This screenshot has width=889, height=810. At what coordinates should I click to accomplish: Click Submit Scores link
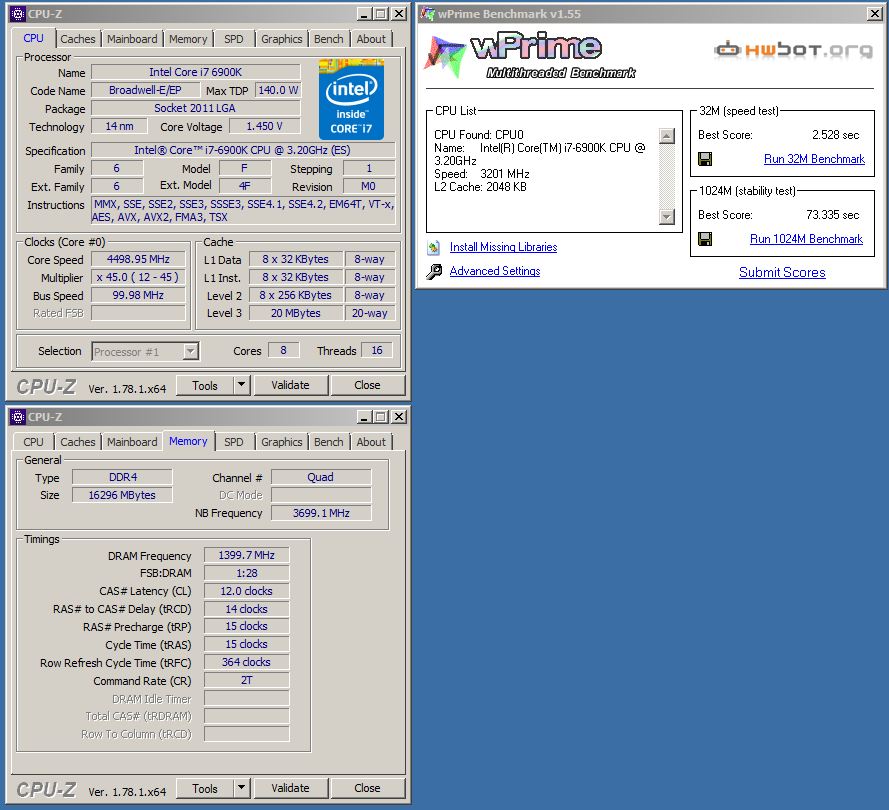point(782,273)
